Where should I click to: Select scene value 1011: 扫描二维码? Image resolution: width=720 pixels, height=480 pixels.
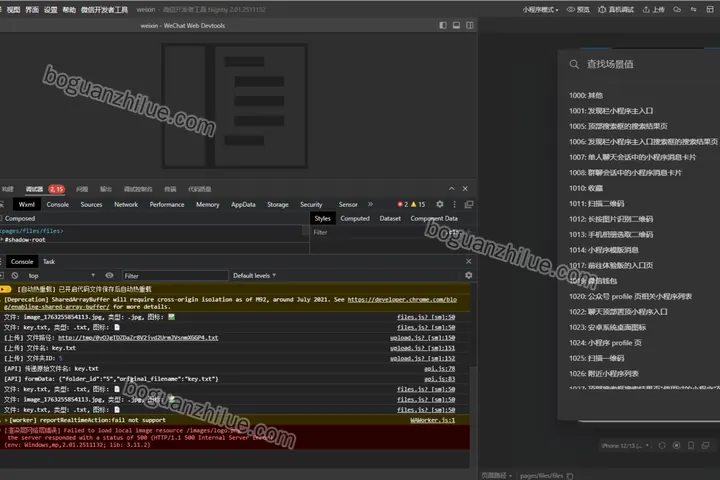pyautogui.click(x=596, y=203)
